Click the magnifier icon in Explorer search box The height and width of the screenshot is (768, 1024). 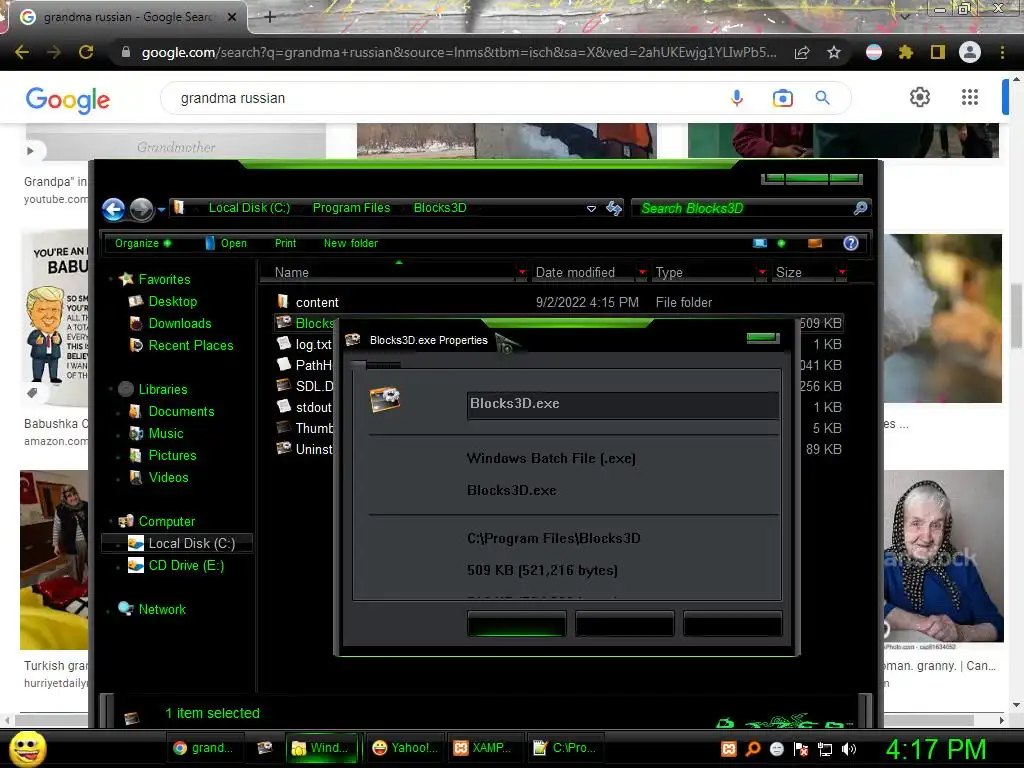click(861, 208)
